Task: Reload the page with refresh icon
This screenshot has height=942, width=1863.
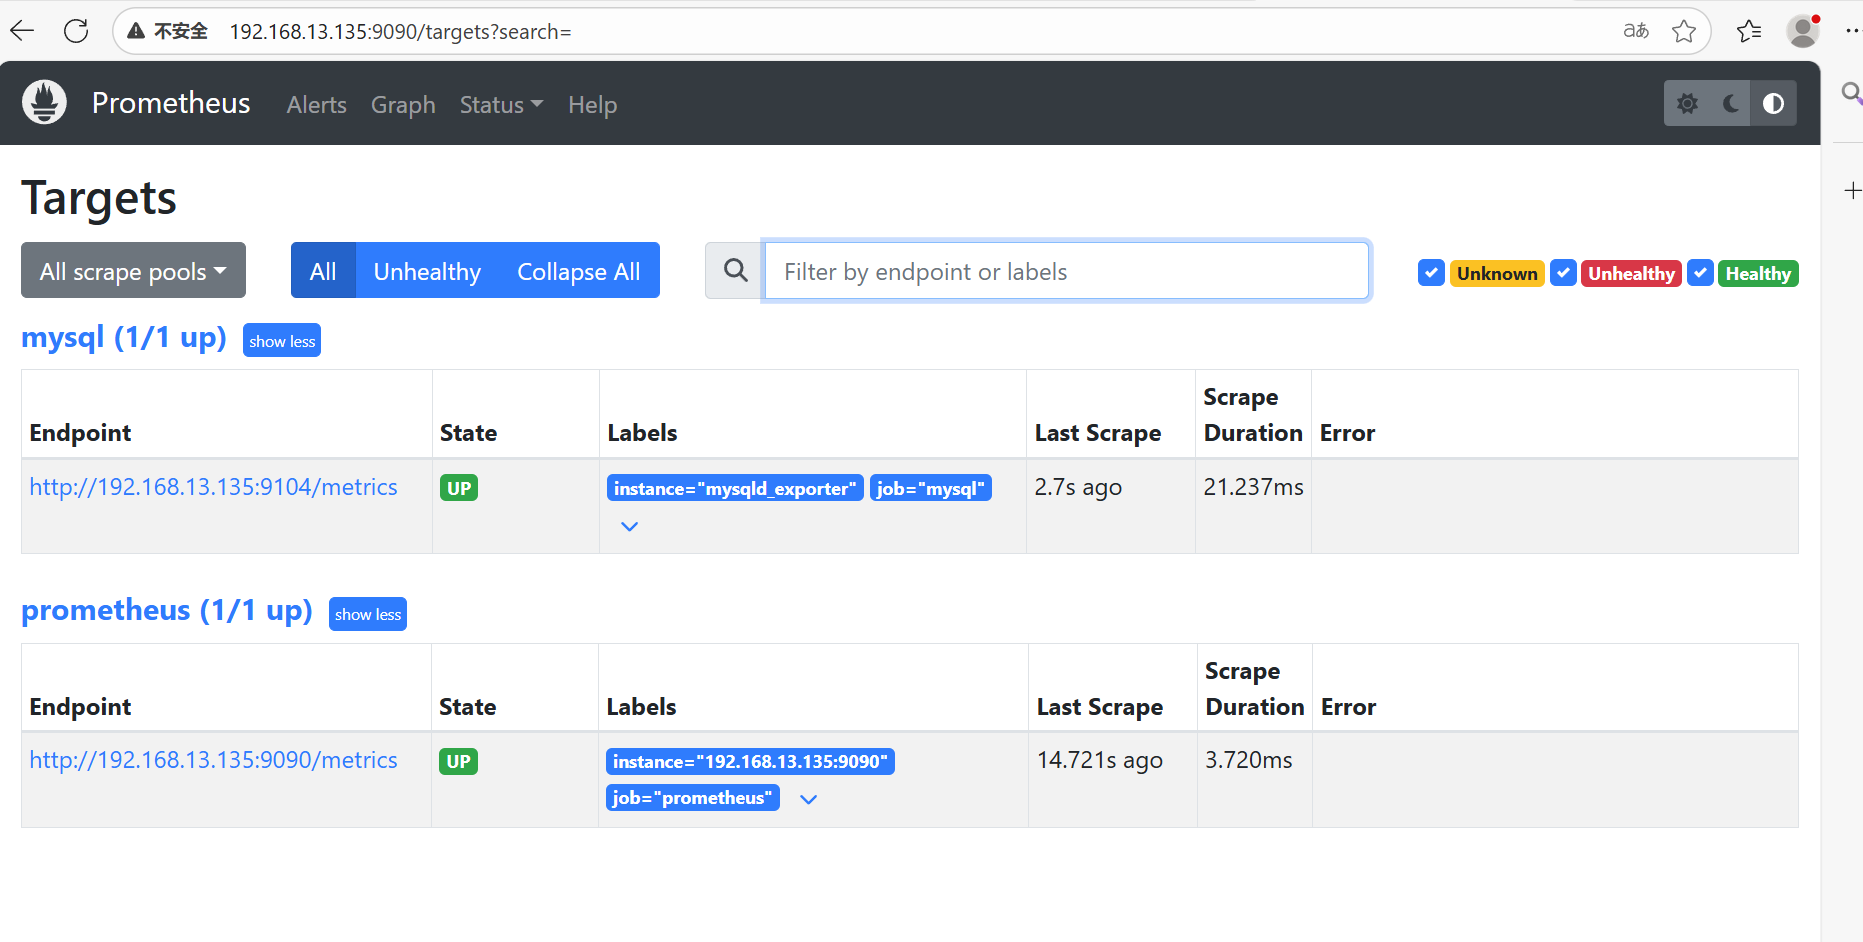Action: (x=76, y=31)
